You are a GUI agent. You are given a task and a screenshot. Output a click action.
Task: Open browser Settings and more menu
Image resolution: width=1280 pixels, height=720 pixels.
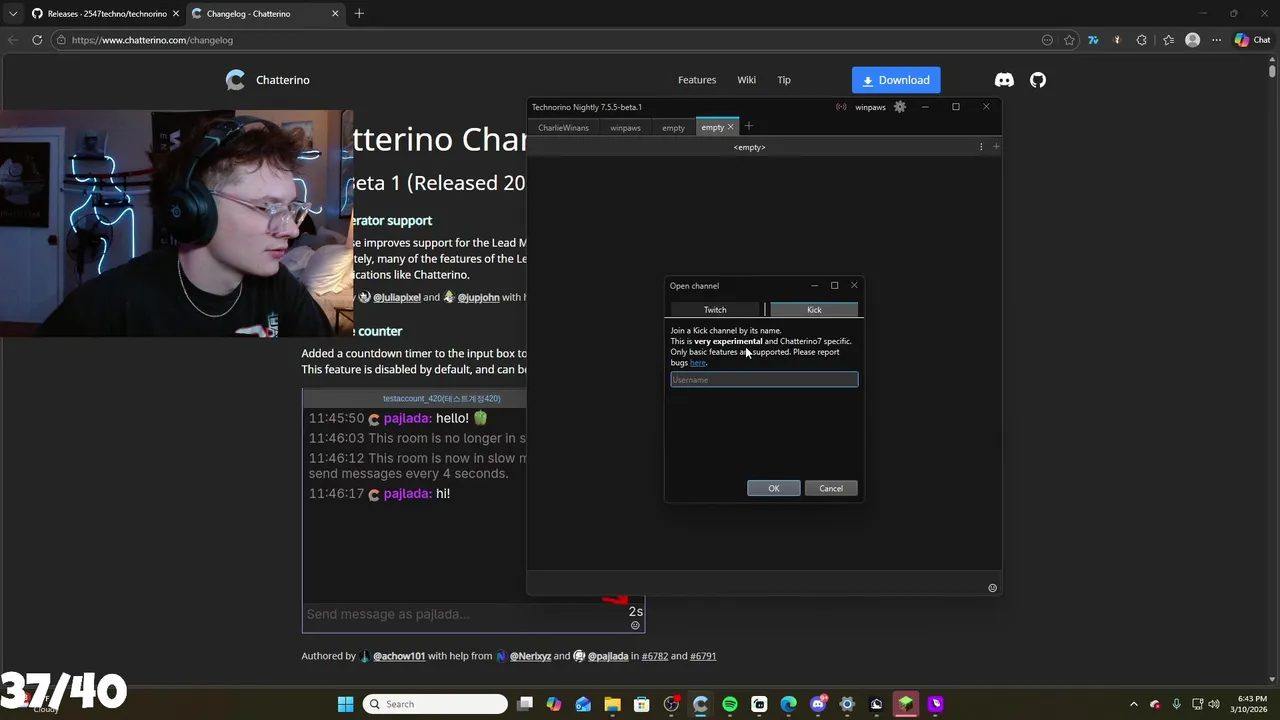point(1216,40)
